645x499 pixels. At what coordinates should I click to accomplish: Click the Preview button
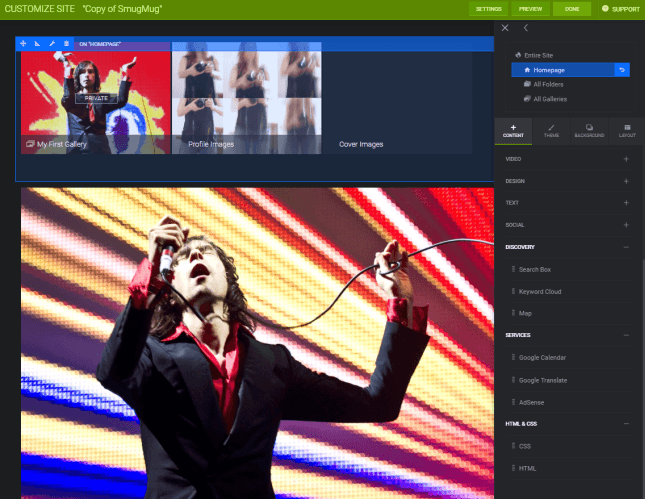coord(530,9)
